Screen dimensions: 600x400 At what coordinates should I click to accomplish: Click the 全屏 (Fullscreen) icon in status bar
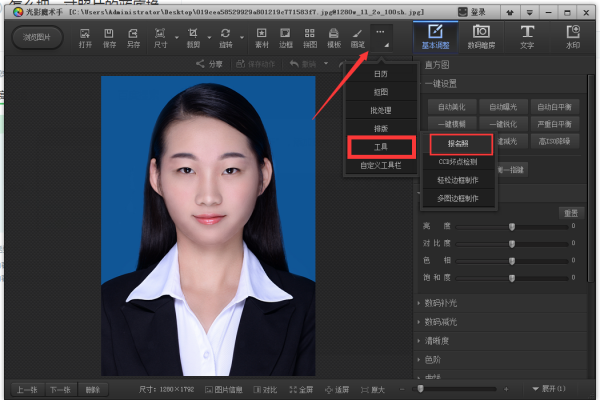(301, 389)
